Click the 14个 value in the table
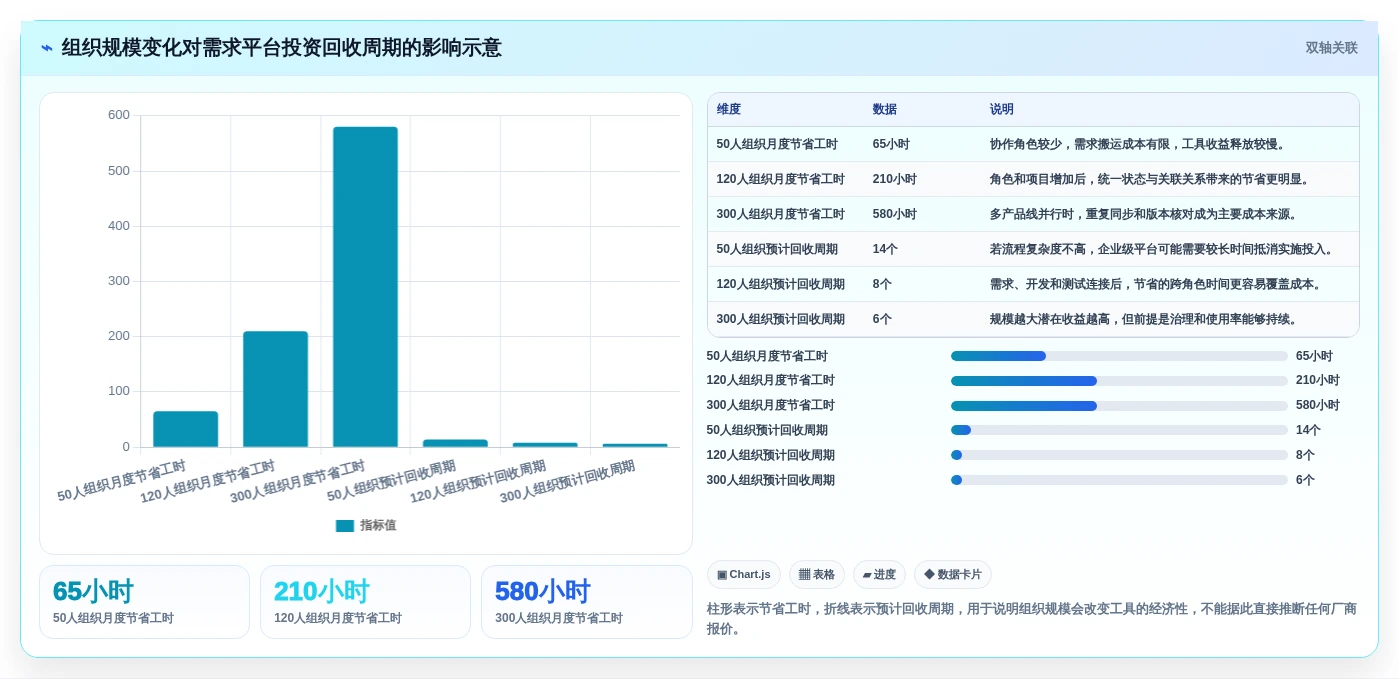Screen dimensions: 1399x679 tap(885, 249)
